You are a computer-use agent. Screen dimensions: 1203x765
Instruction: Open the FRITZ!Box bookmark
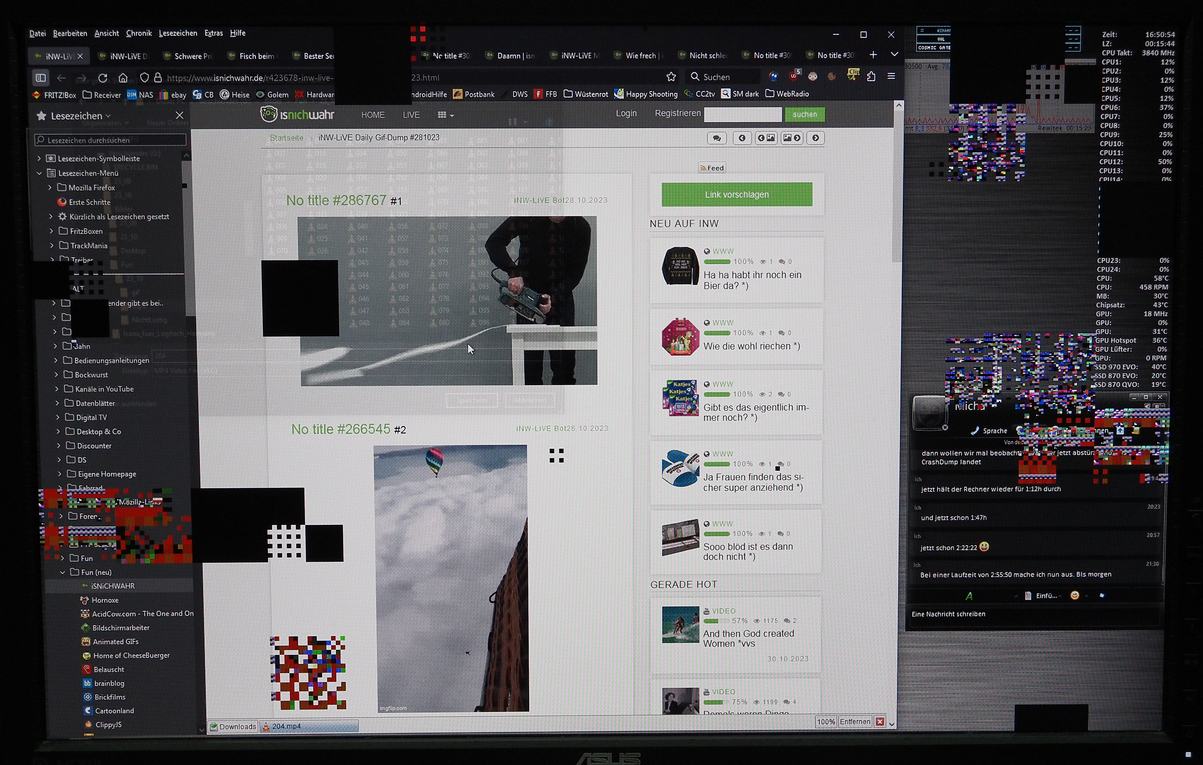(x=54, y=95)
